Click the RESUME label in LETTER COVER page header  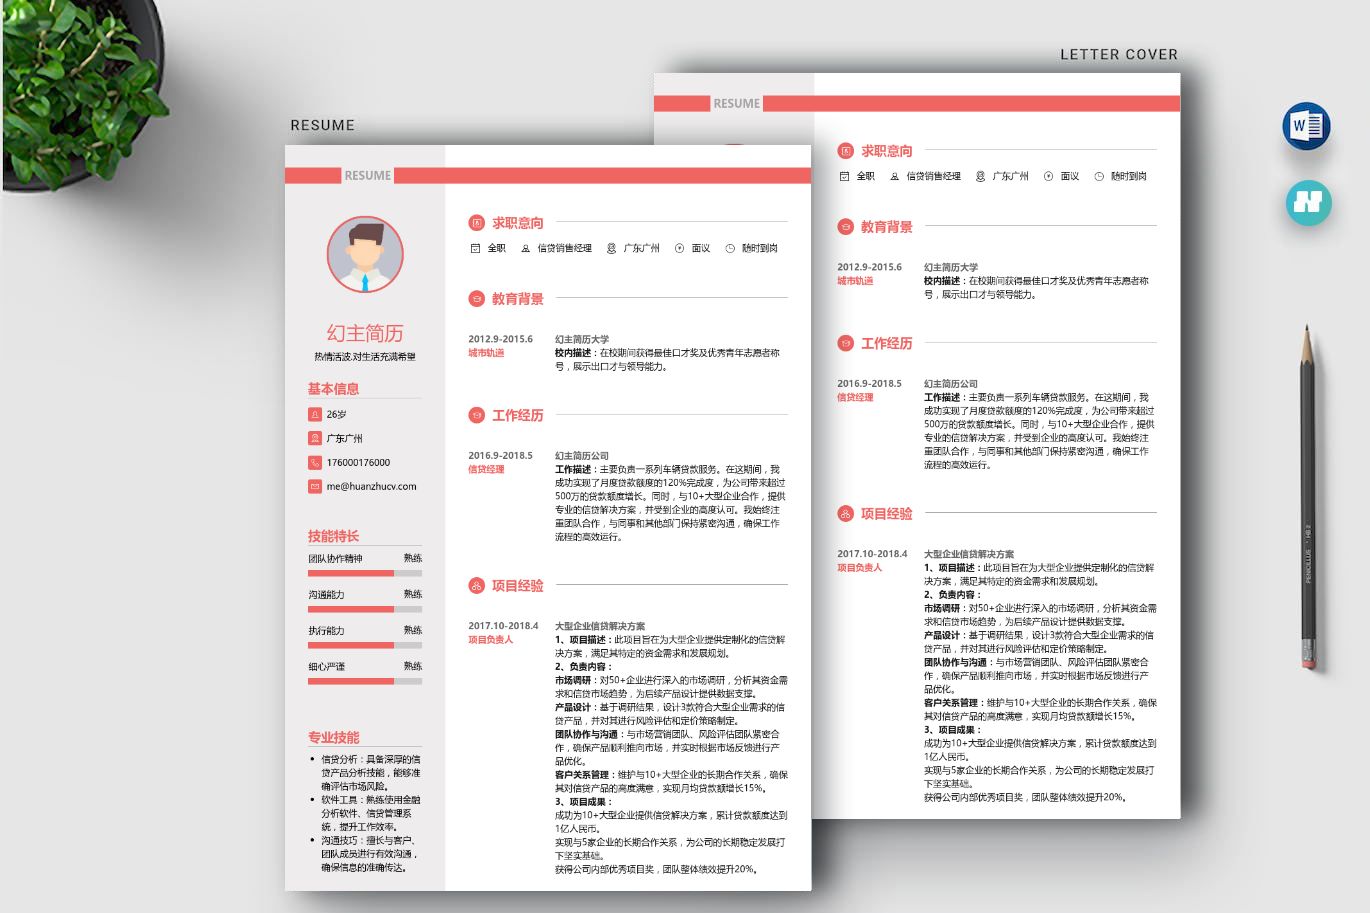[x=736, y=103]
